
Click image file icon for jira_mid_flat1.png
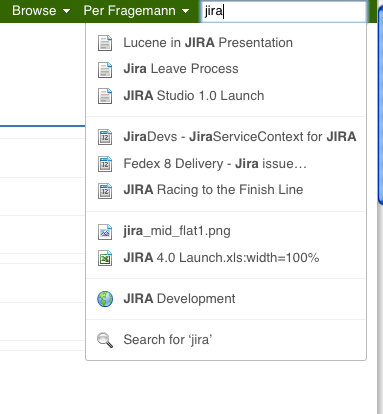105,232
